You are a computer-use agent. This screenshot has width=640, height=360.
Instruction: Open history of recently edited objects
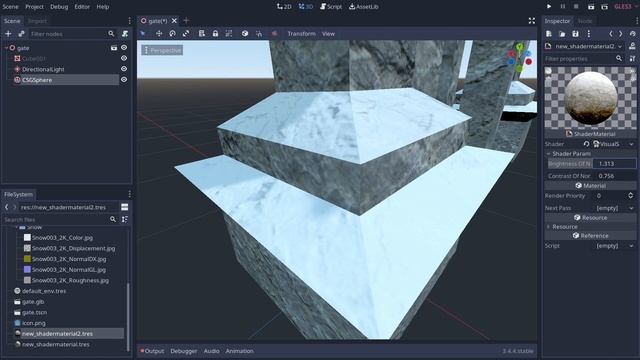click(633, 34)
